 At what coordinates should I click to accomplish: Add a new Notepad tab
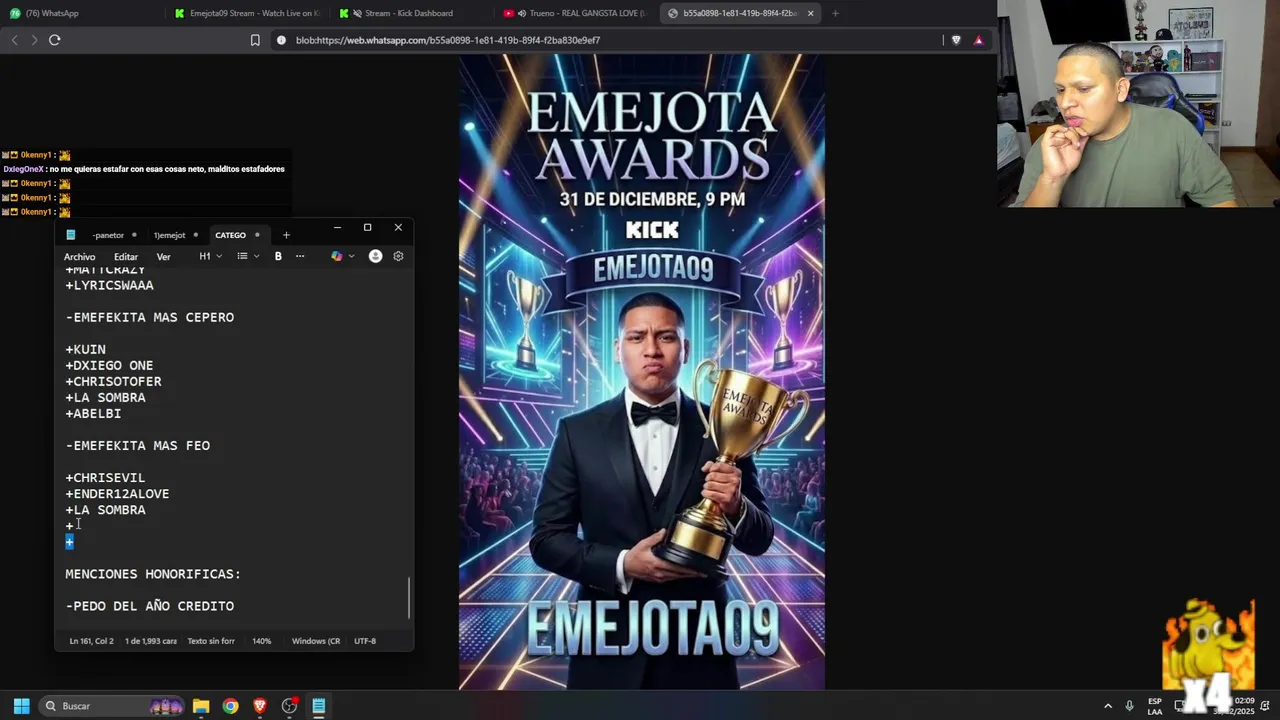(x=286, y=235)
